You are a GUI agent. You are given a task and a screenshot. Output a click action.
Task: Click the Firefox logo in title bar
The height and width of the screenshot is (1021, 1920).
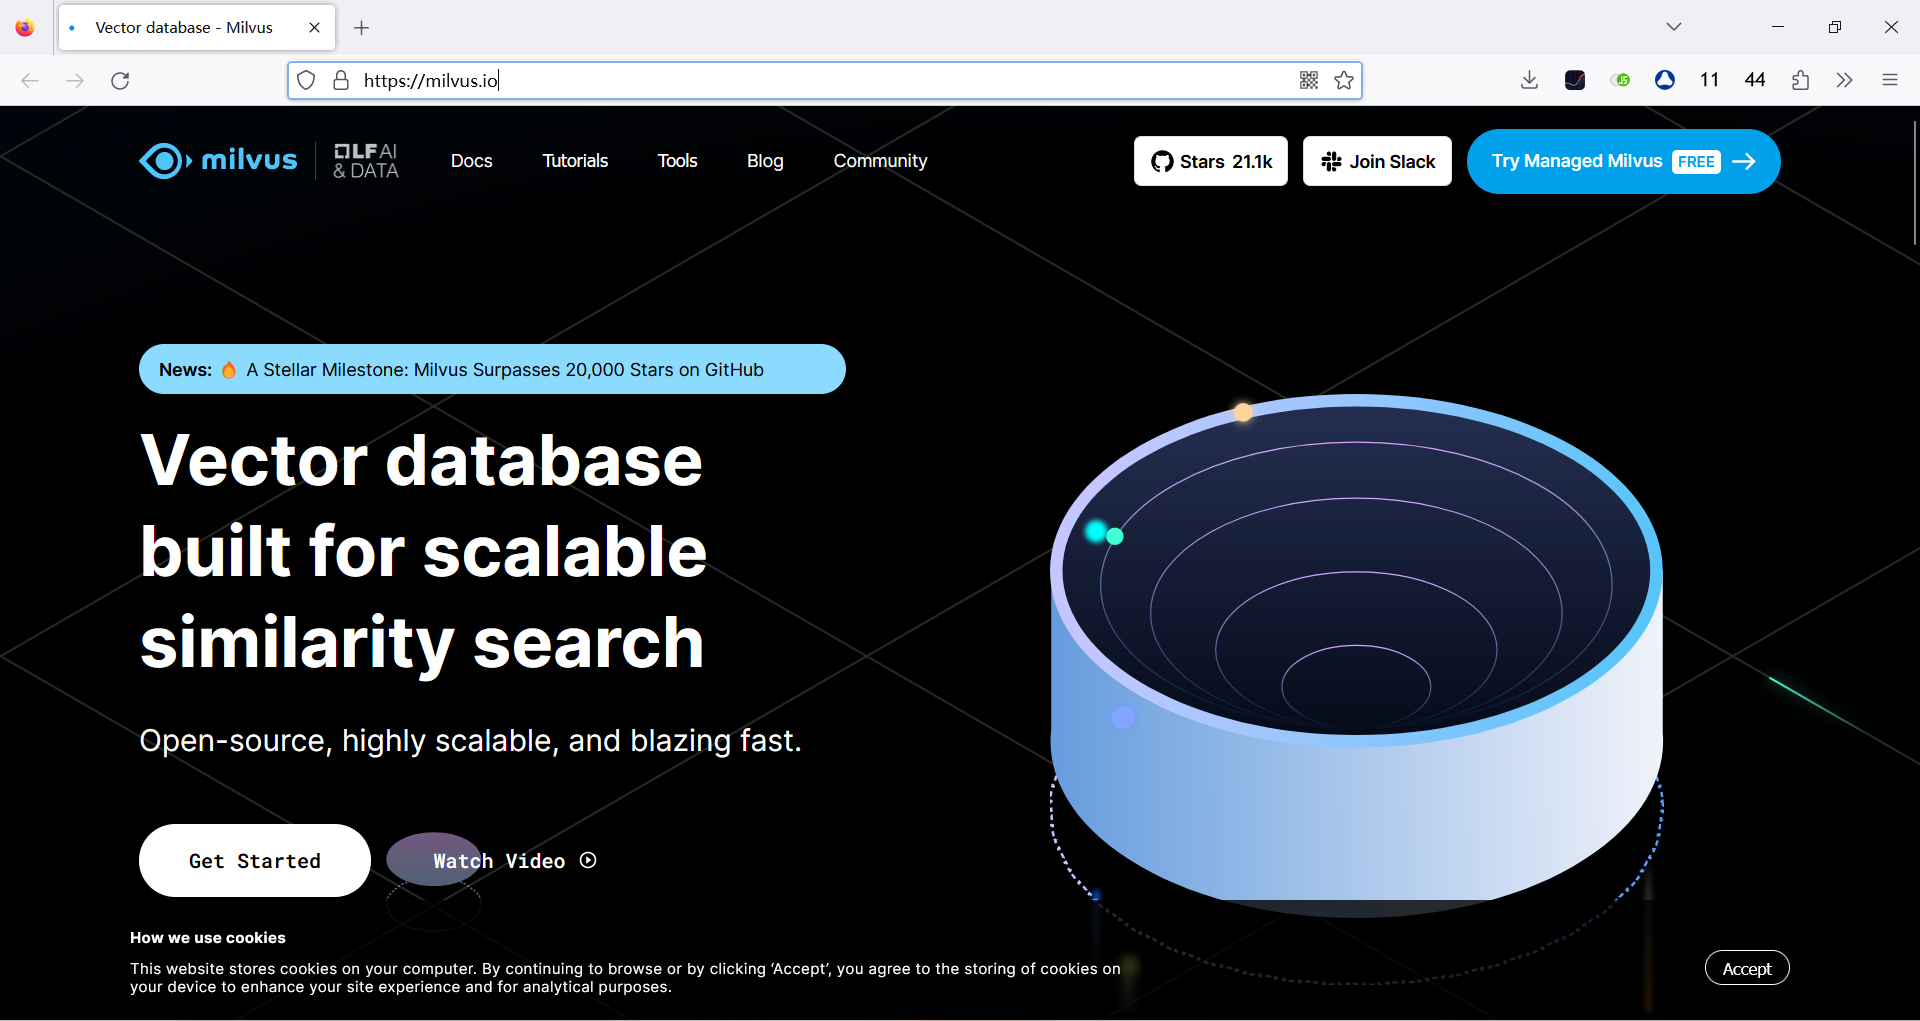[x=25, y=28]
